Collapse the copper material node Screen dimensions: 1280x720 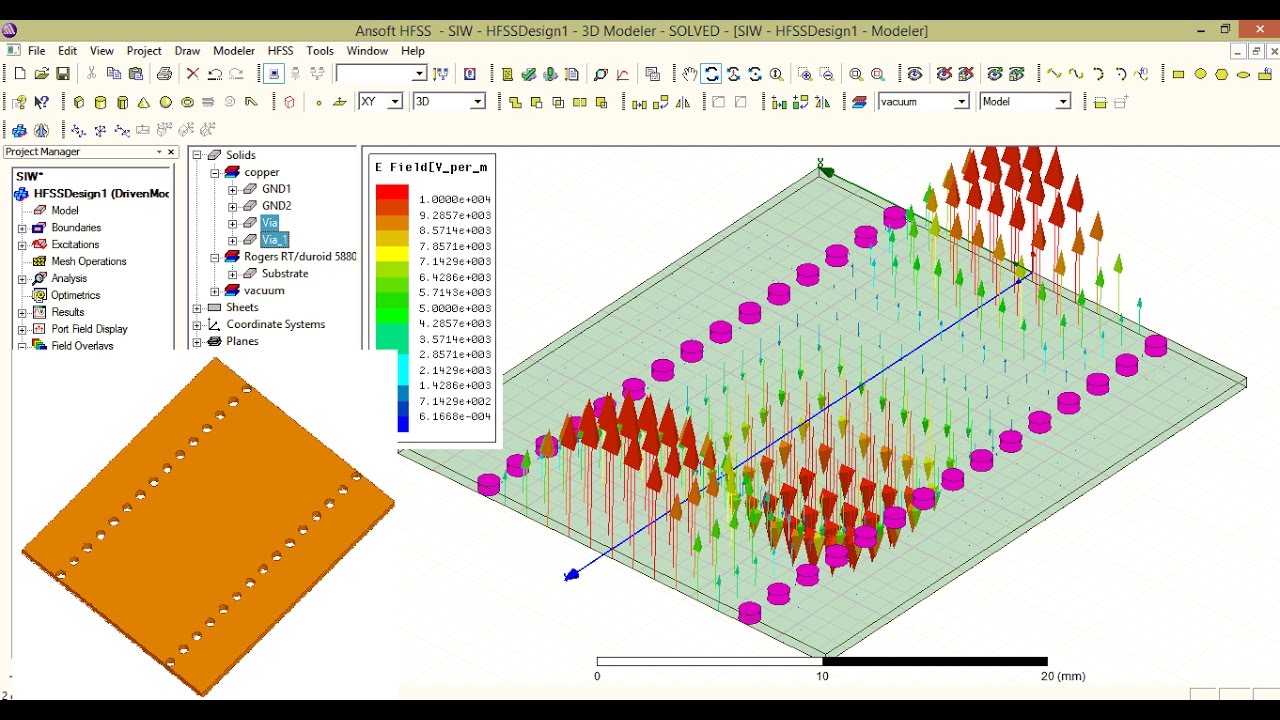[215, 173]
